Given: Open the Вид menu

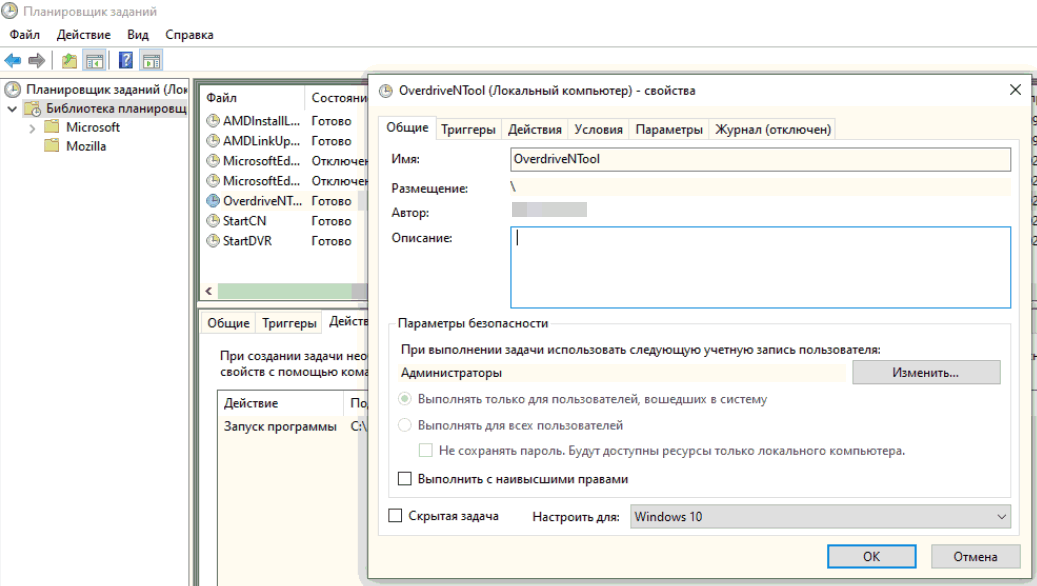Looking at the screenshot, I should [x=138, y=34].
